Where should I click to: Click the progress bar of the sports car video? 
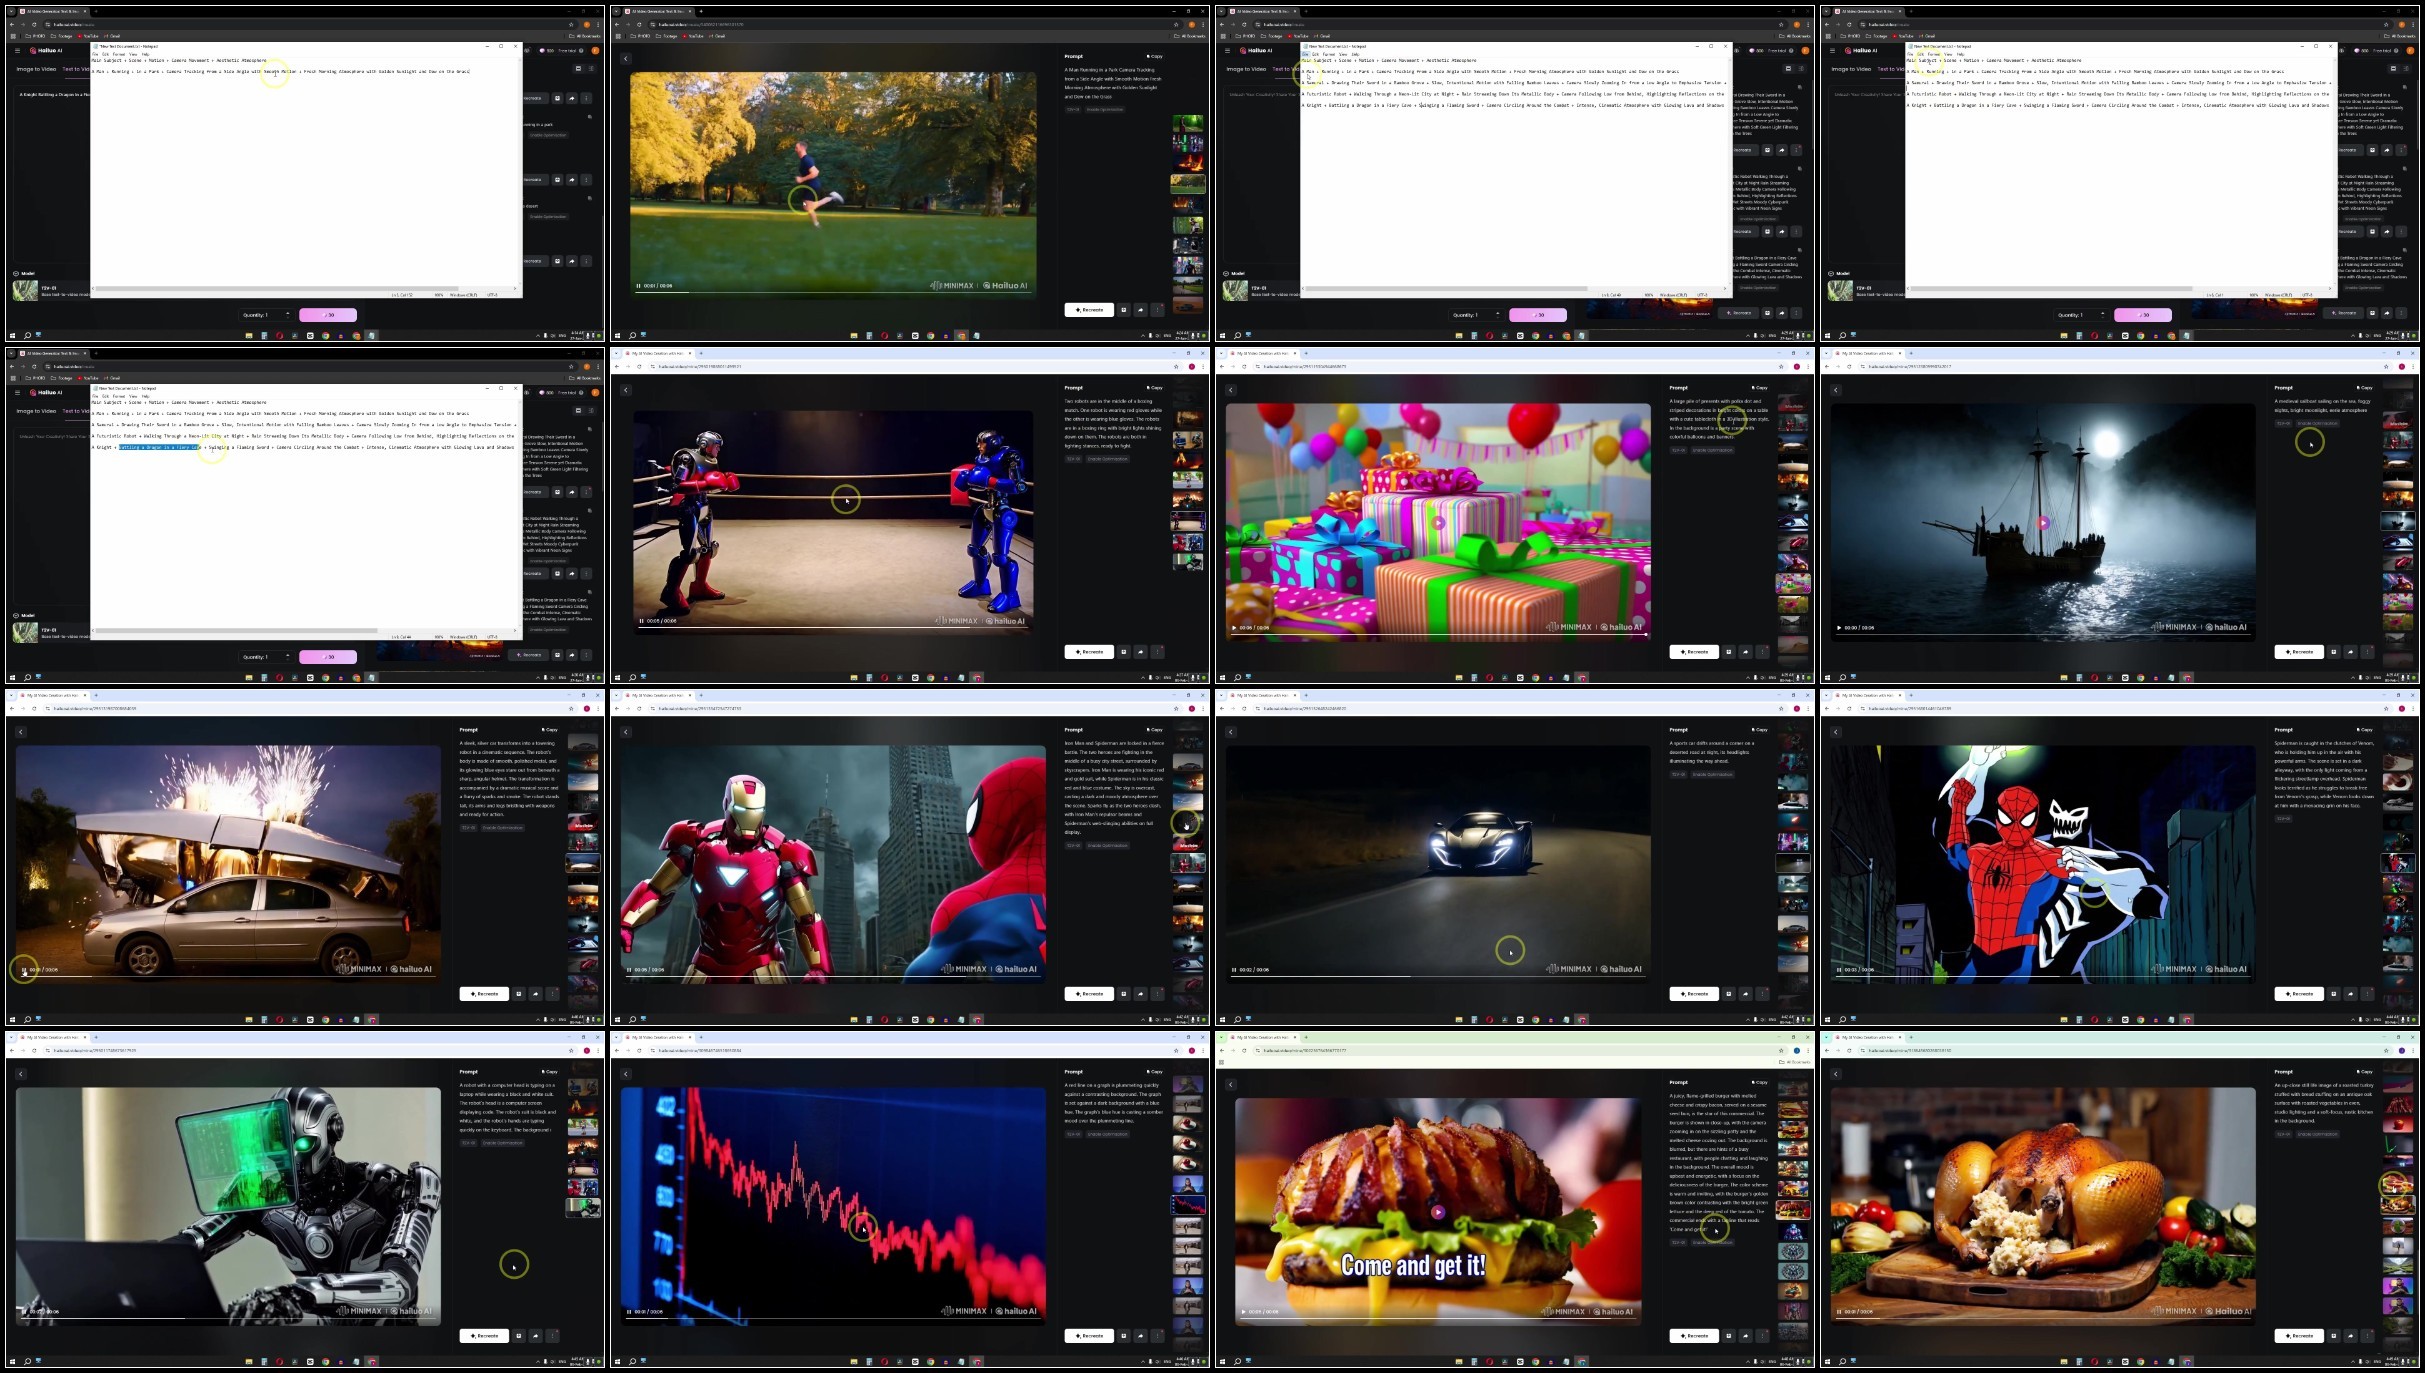coord(1438,976)
